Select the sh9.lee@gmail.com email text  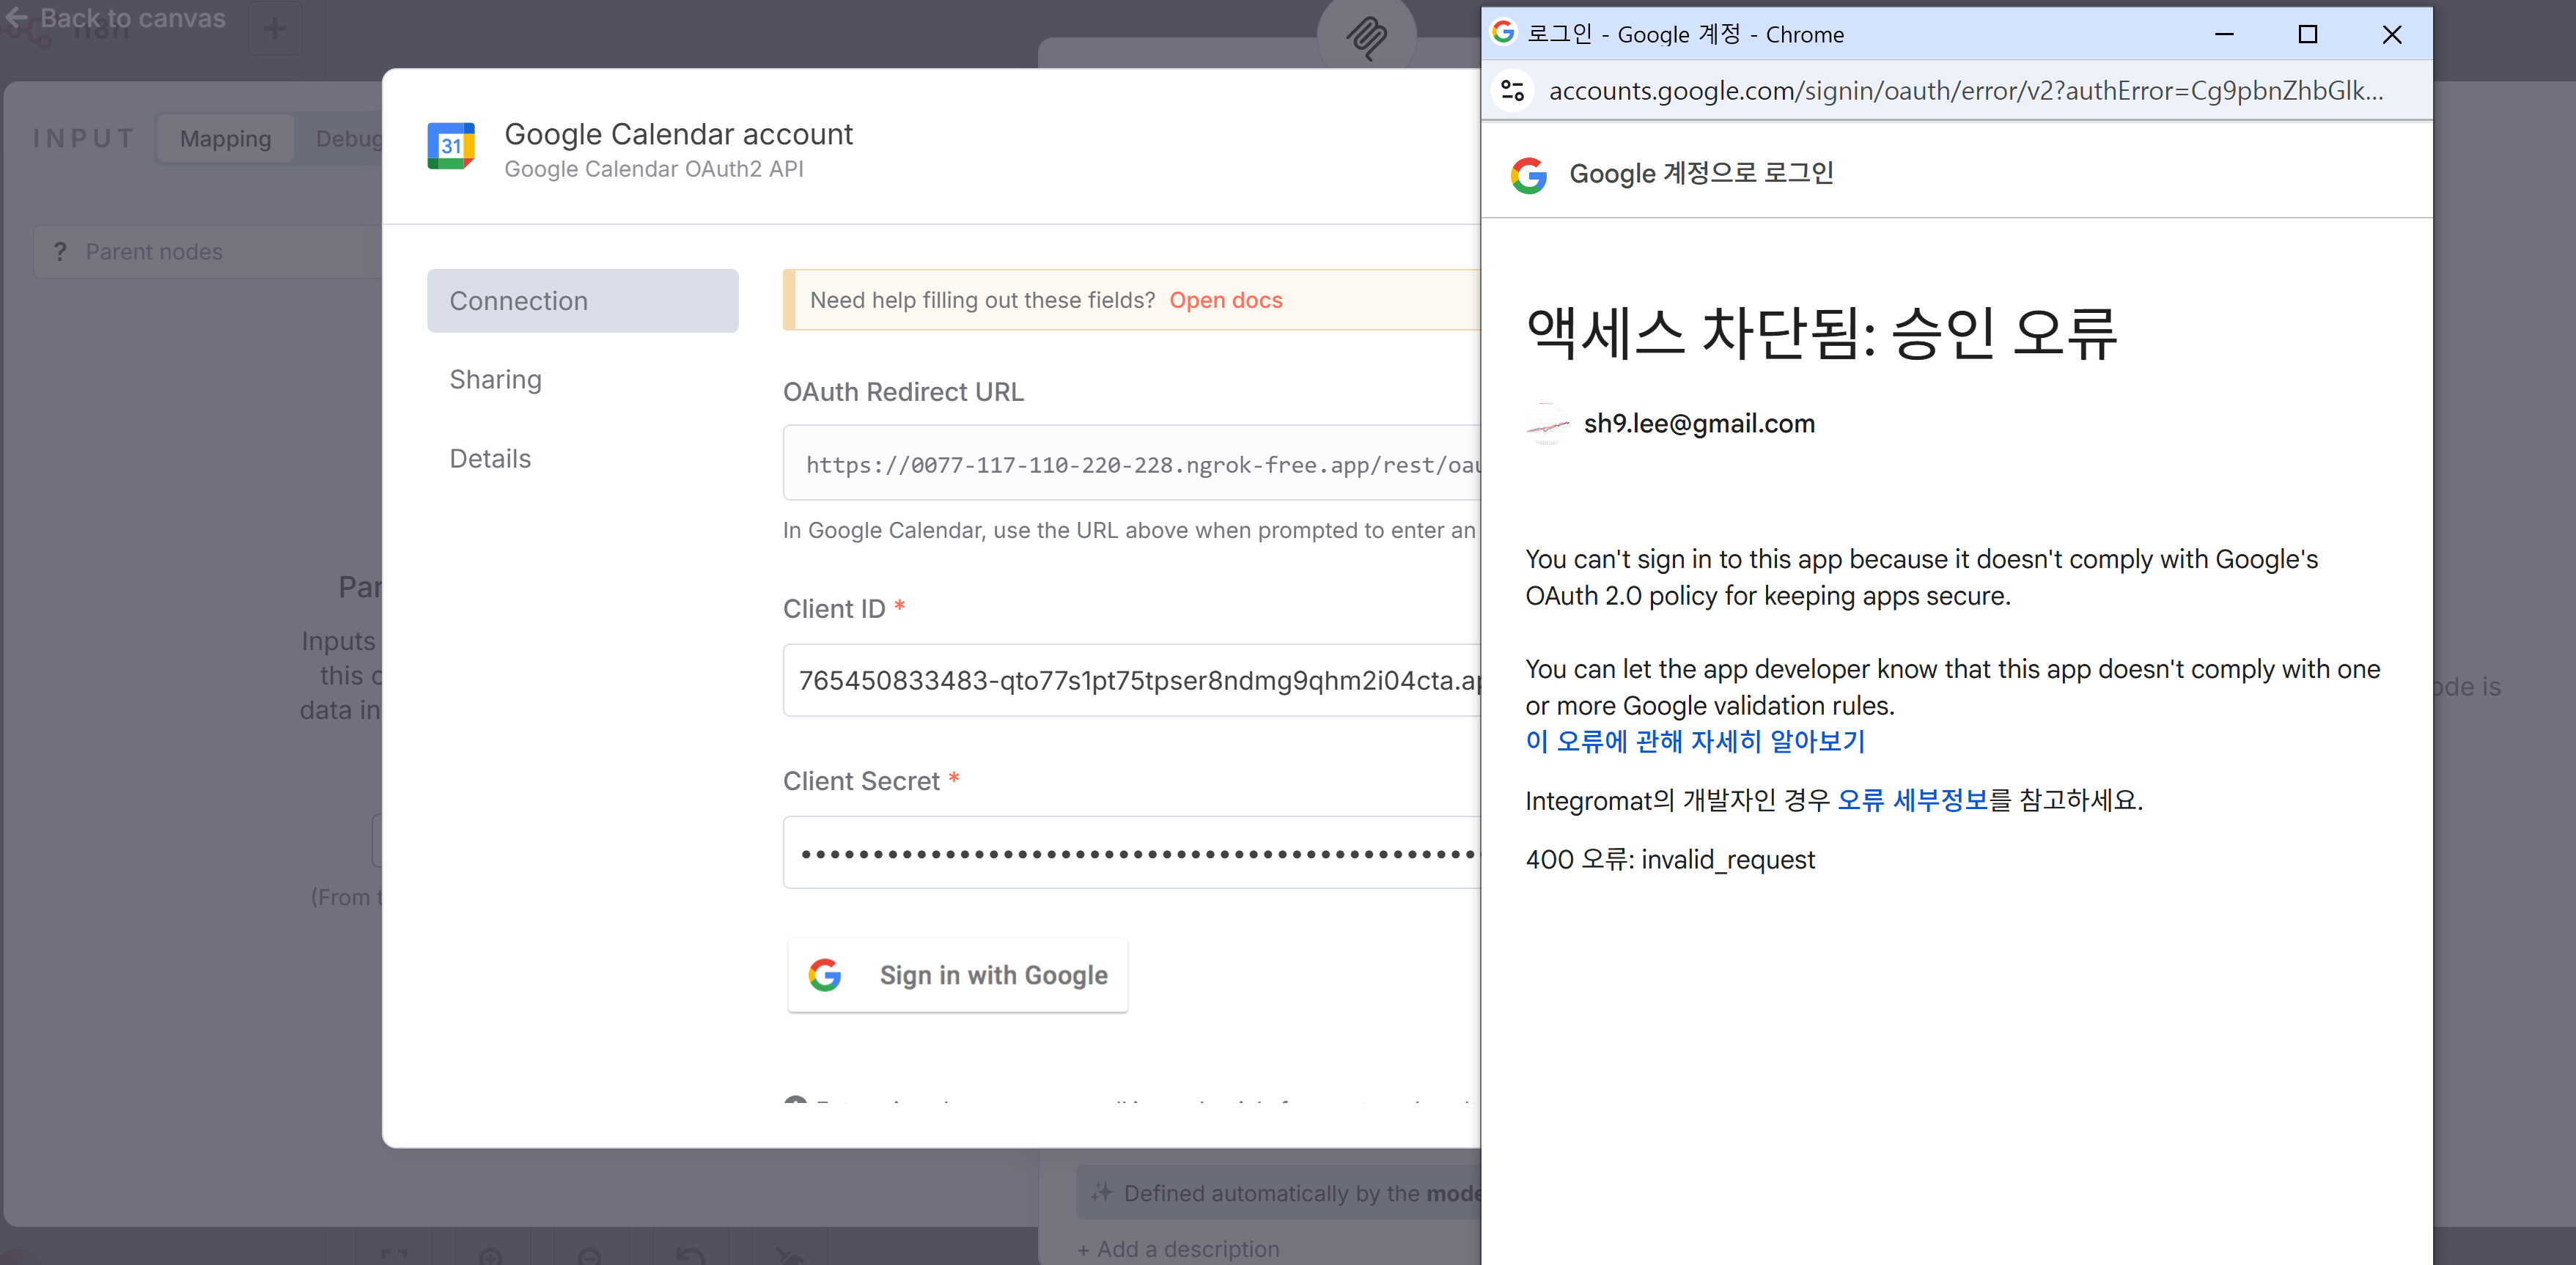point(1699,424)
